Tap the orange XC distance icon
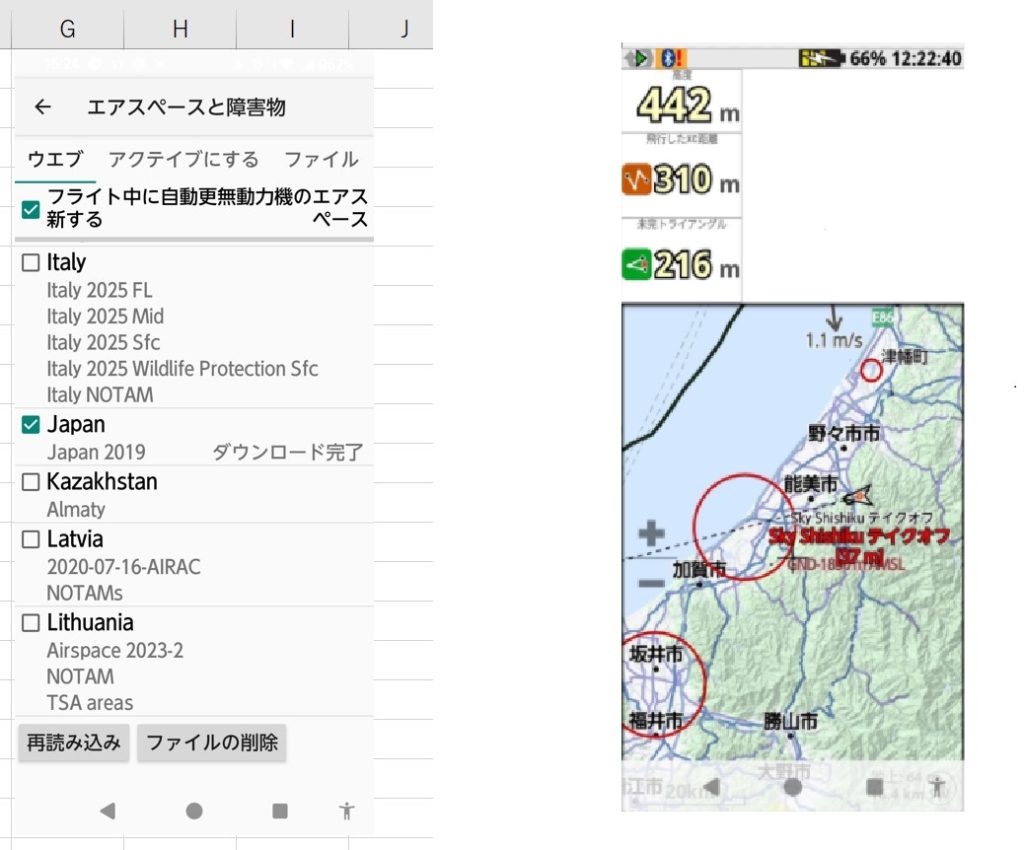This screenshot has height=850, width=1024. coord(637,181)
